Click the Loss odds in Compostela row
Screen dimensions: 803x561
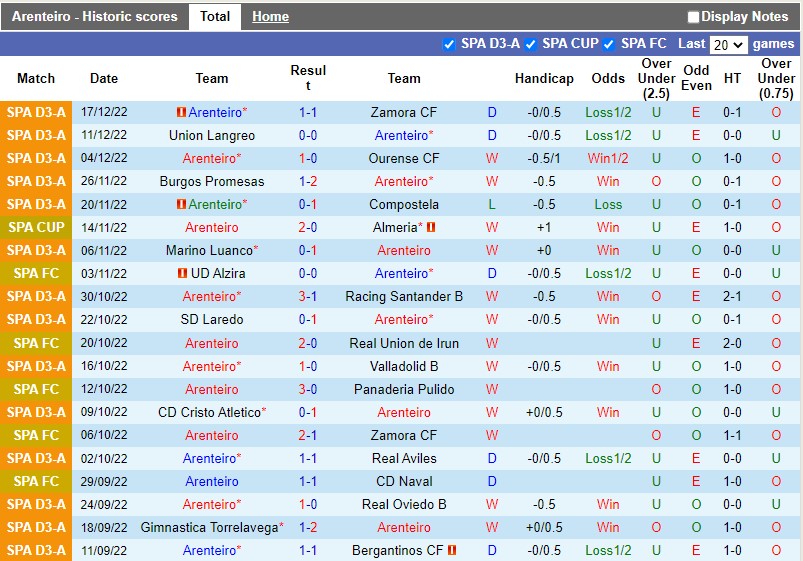(608, 204)
